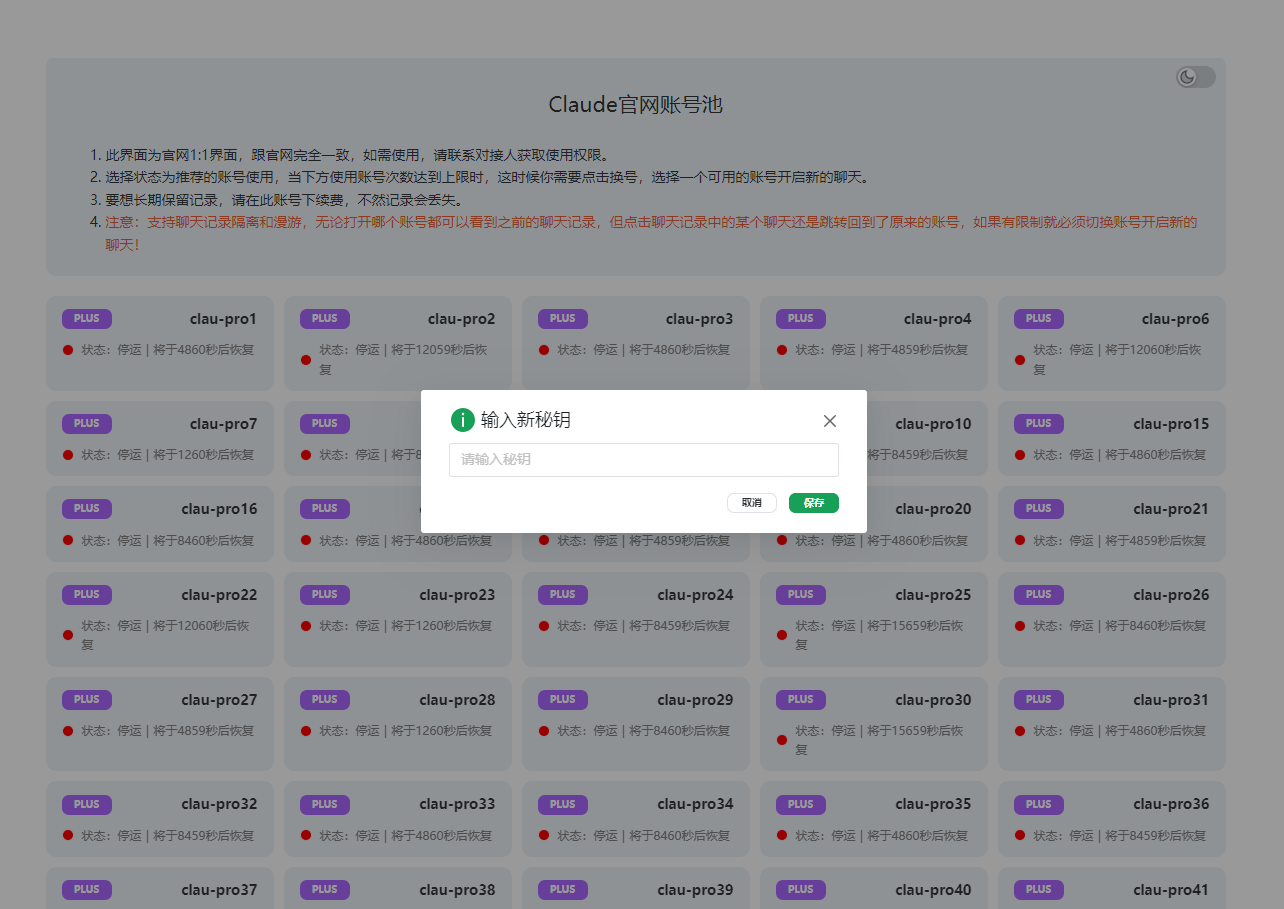Click the red status dot on clau-pro3

pos(544,350)
